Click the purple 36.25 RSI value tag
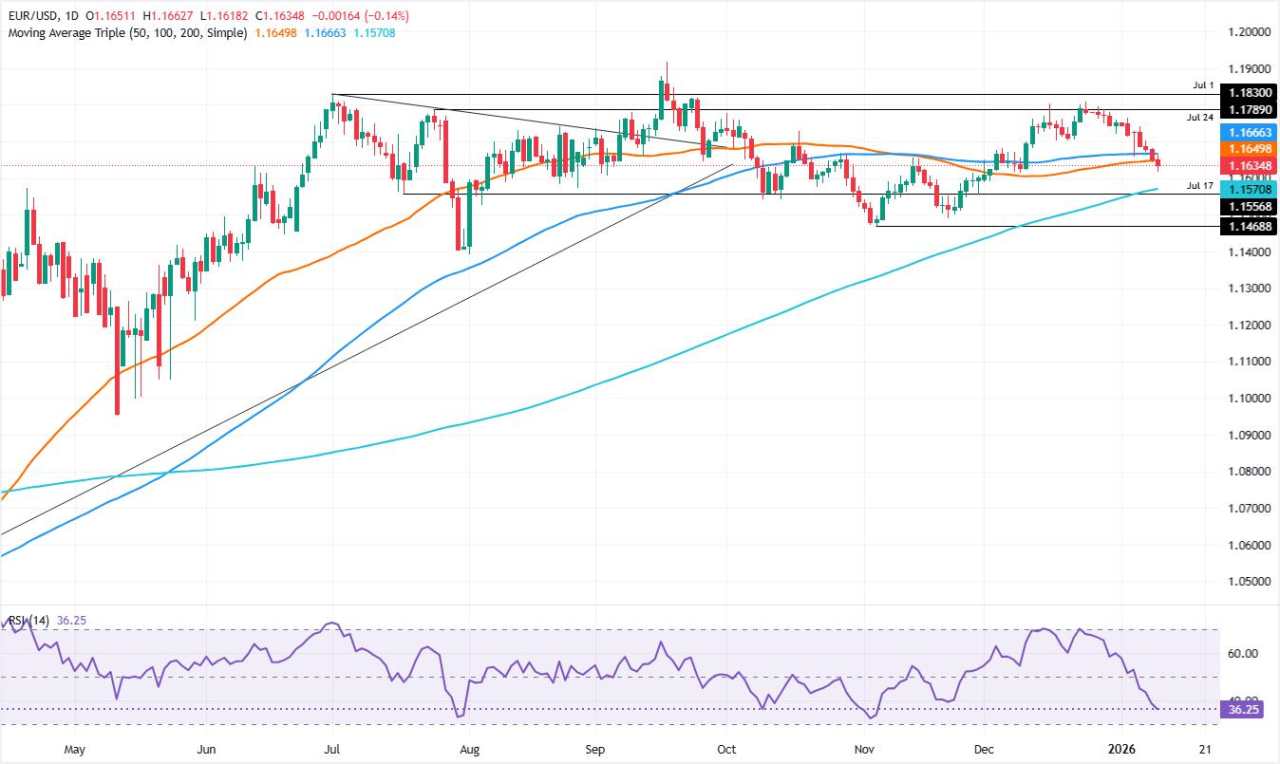1280x764 pixels. (x=1243, y=710)
